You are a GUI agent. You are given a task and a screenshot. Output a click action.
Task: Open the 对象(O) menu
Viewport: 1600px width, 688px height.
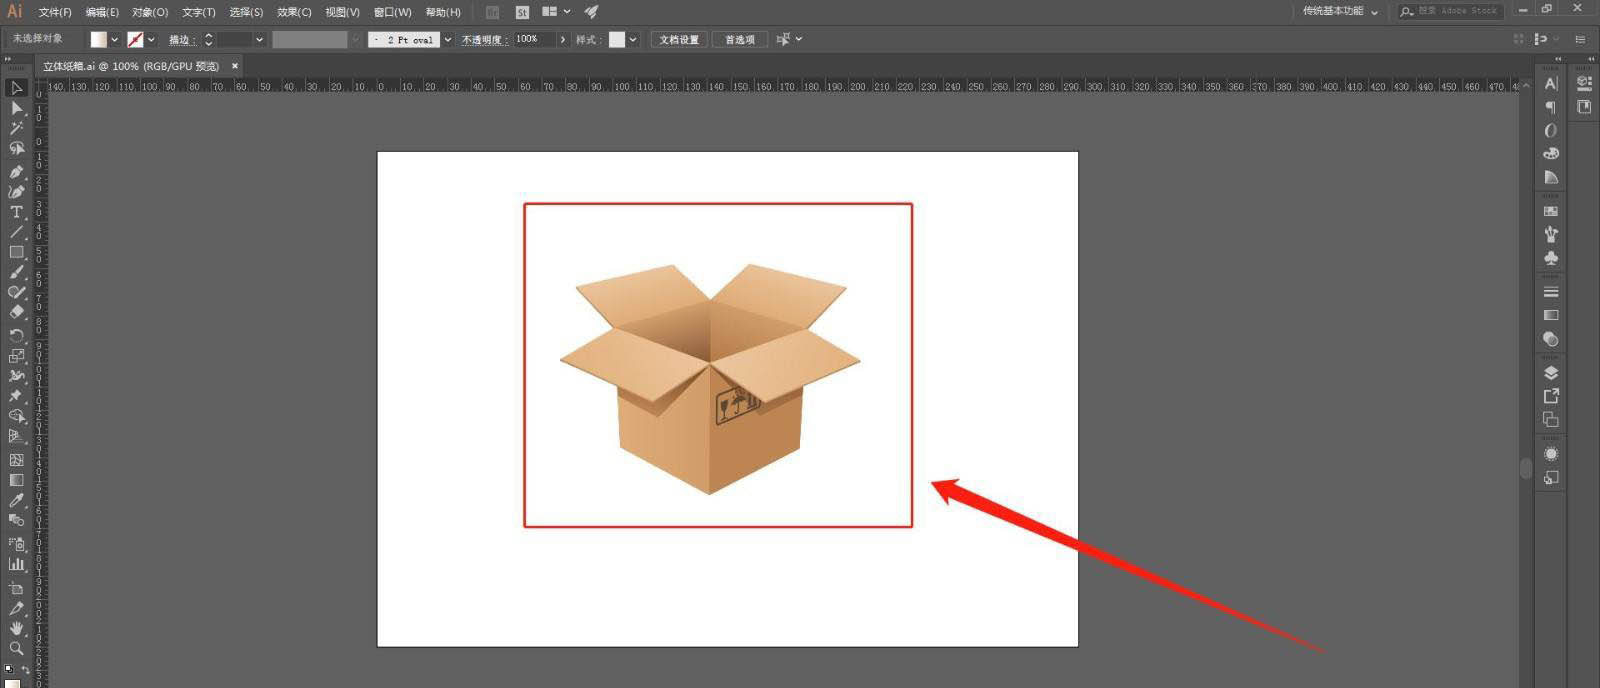tap(150, 12)
